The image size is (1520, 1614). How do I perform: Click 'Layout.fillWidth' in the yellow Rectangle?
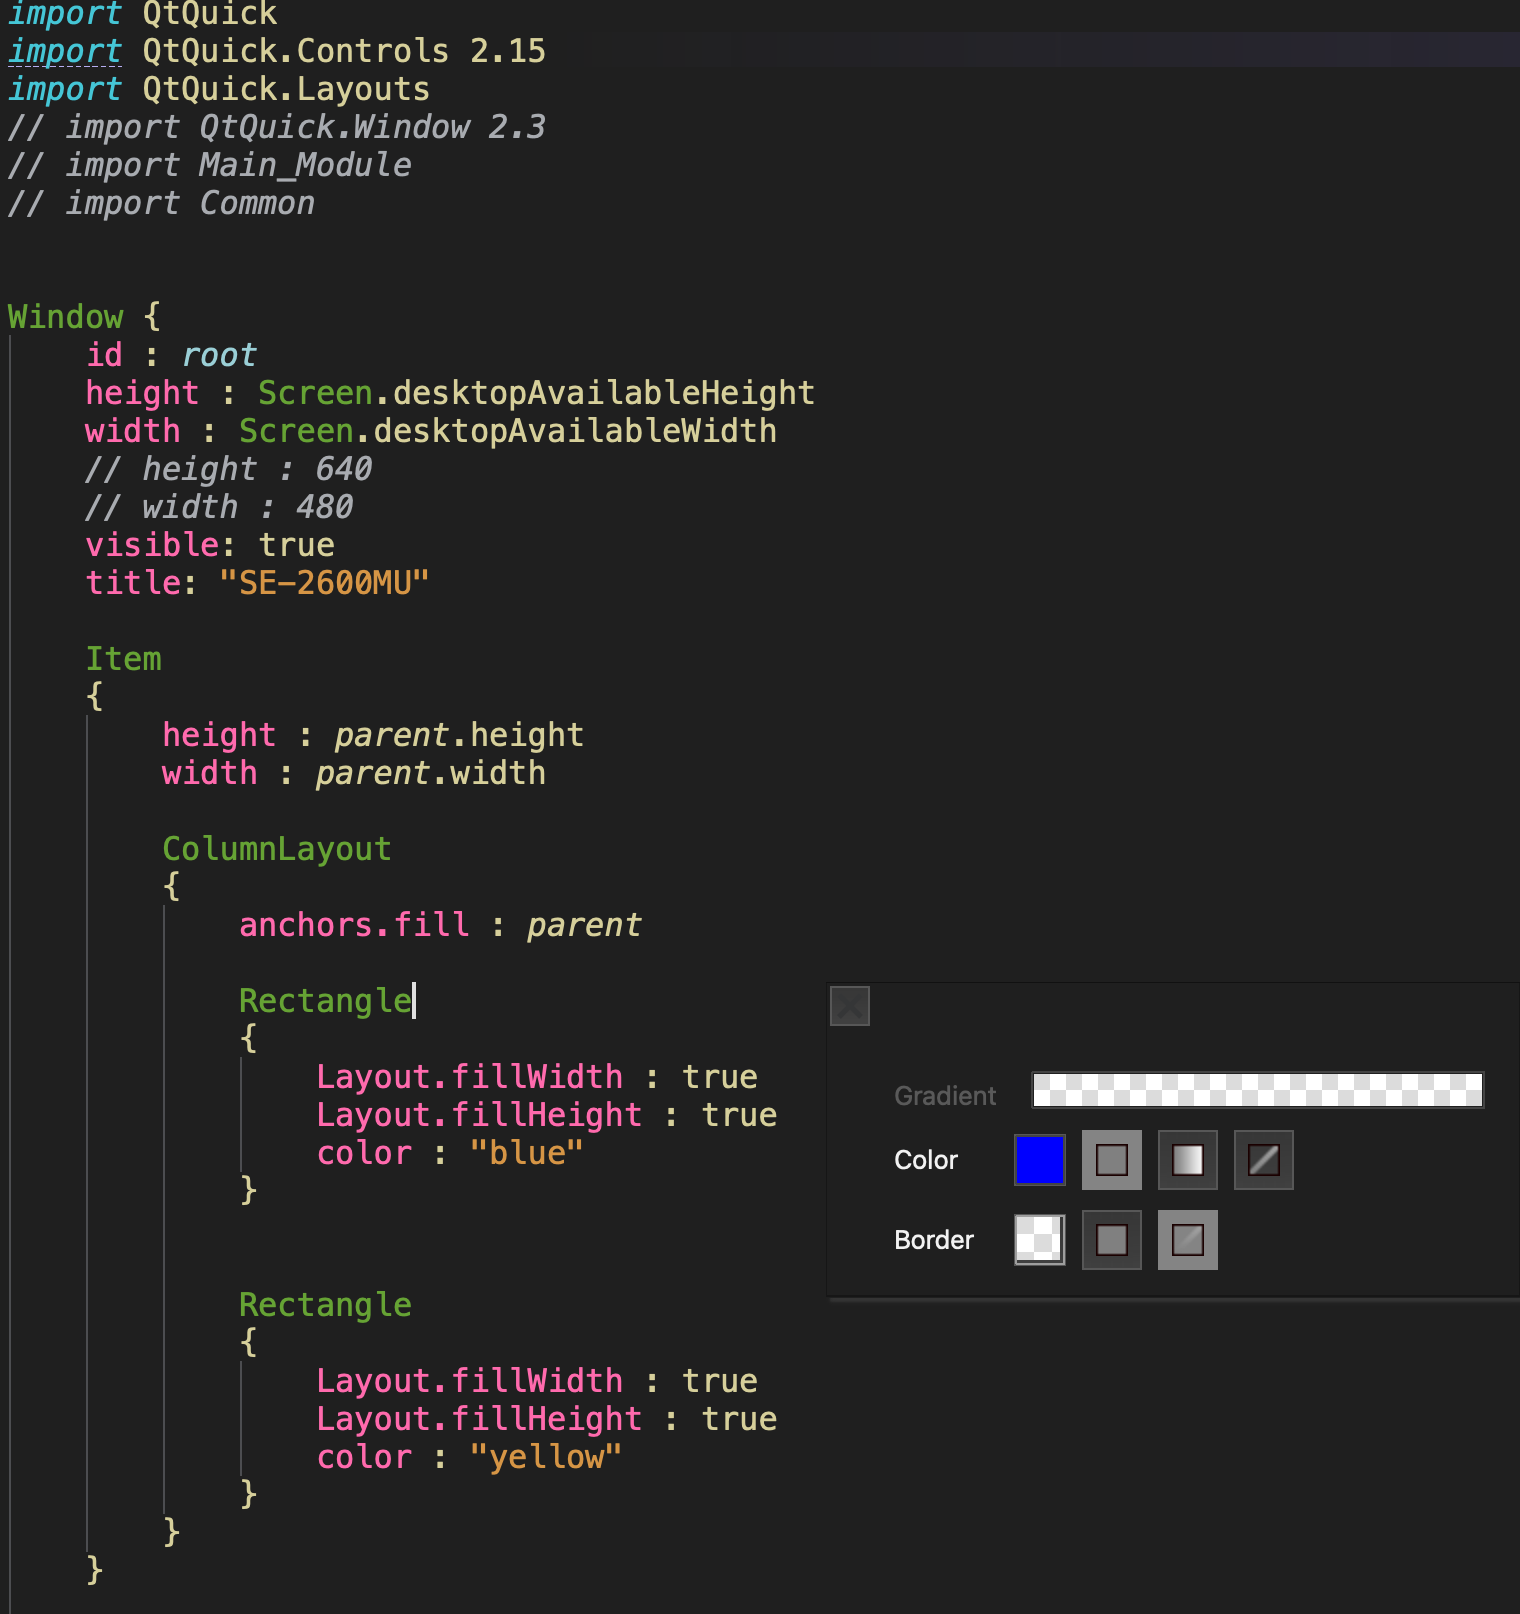469,1381
